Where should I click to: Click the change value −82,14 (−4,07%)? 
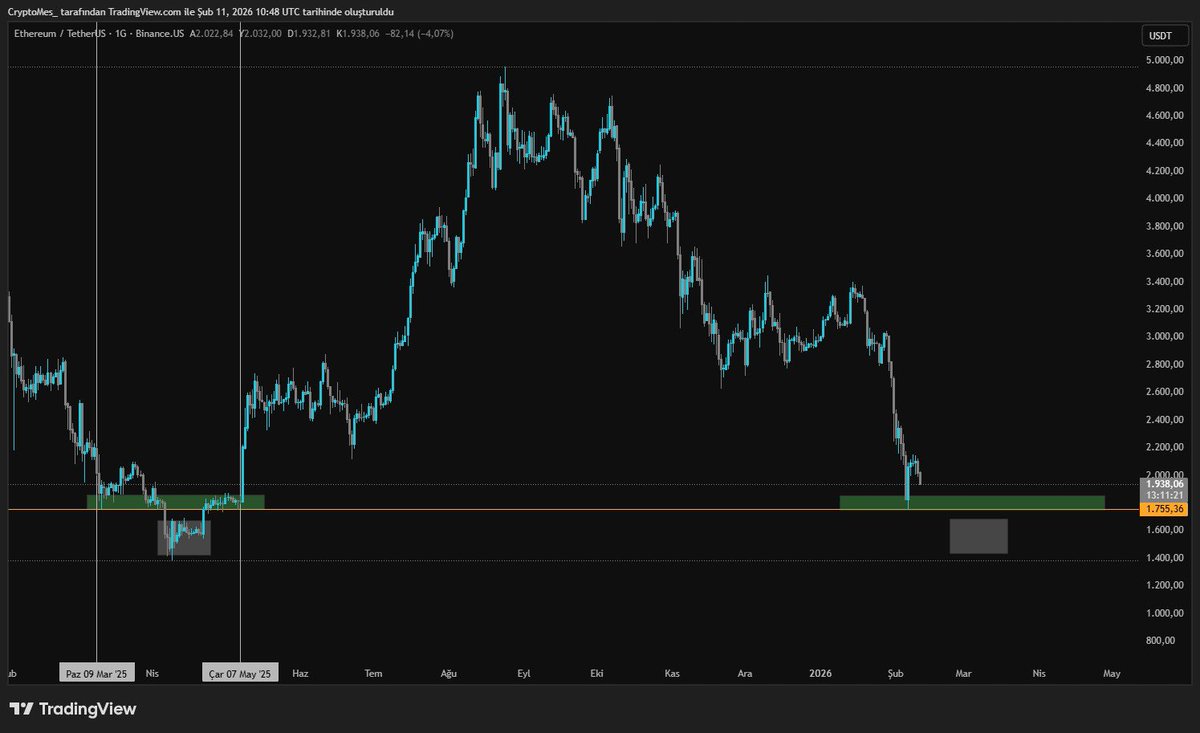[x=421, y=34]
